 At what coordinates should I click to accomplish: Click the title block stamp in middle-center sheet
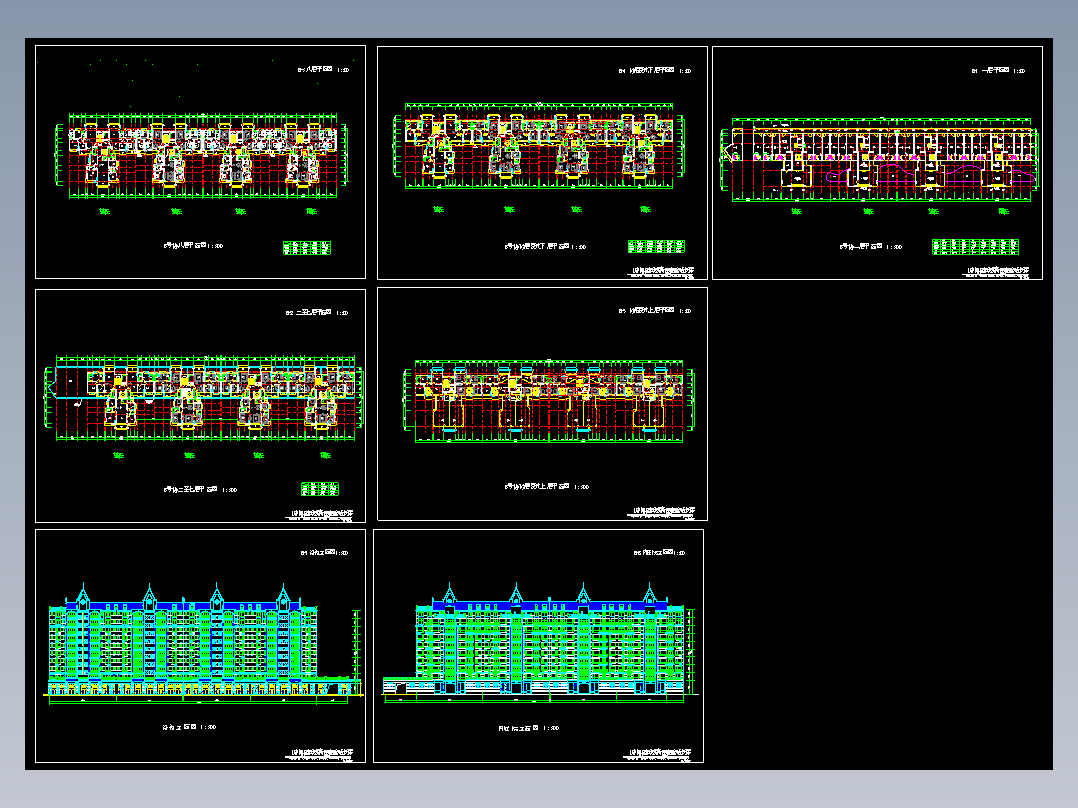(661, 513)
